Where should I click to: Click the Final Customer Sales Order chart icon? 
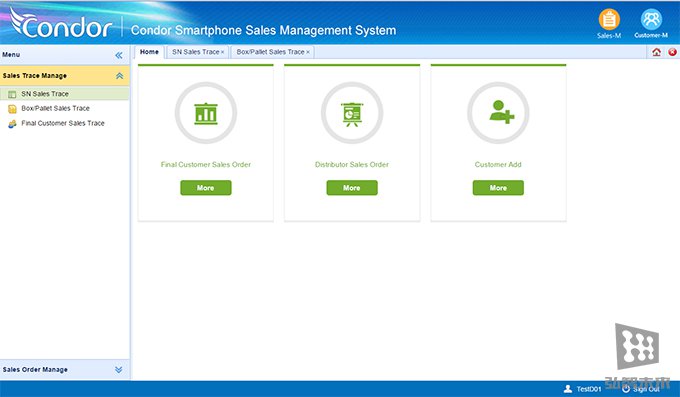click(x=206, y=113)
